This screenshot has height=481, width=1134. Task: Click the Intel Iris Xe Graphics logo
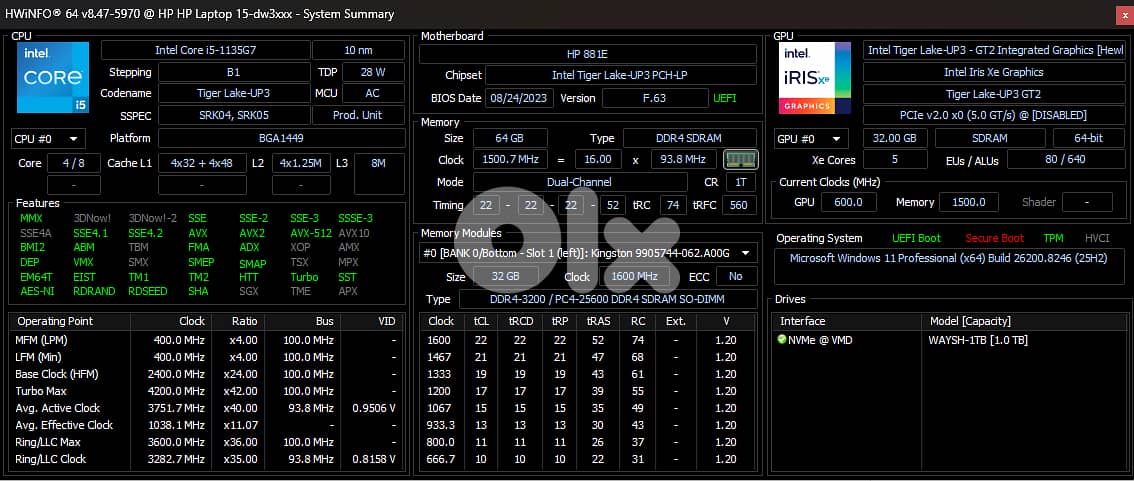coord(815,77)
